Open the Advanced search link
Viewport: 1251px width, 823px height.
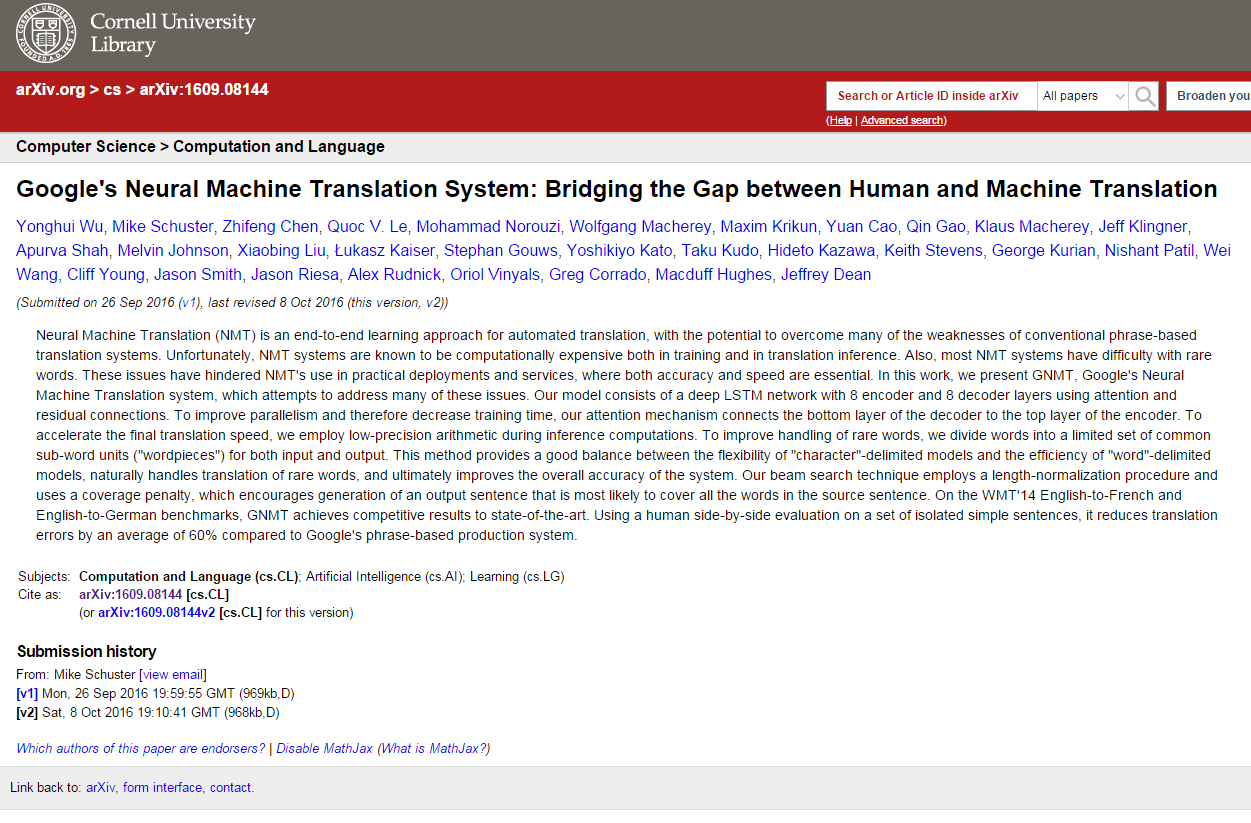click(902, 121)
